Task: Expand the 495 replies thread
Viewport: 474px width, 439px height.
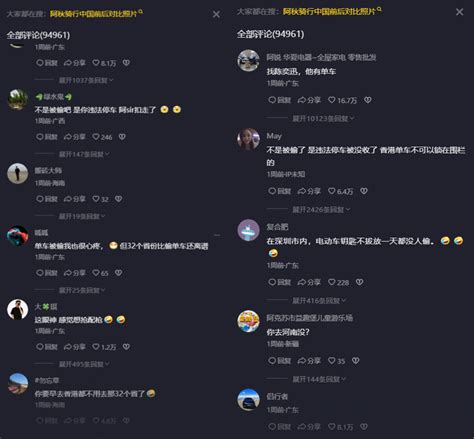Action: click(84, 364)
